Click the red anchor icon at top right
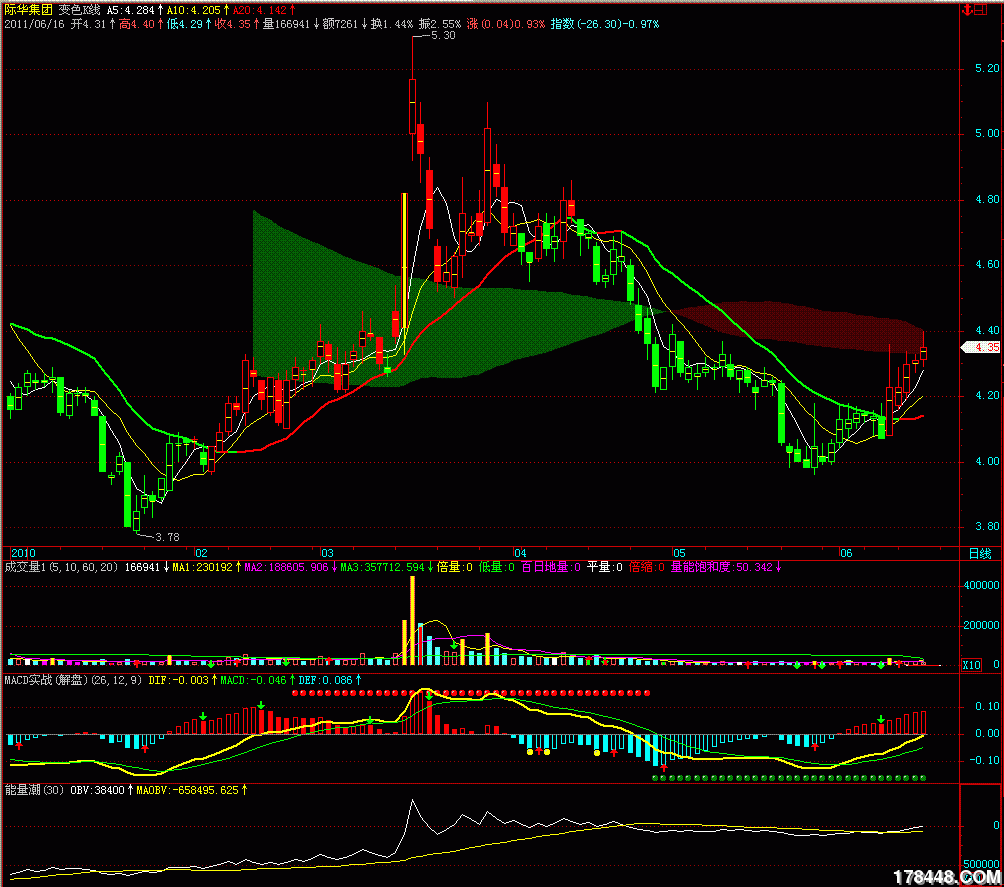 tap(969, 9)
